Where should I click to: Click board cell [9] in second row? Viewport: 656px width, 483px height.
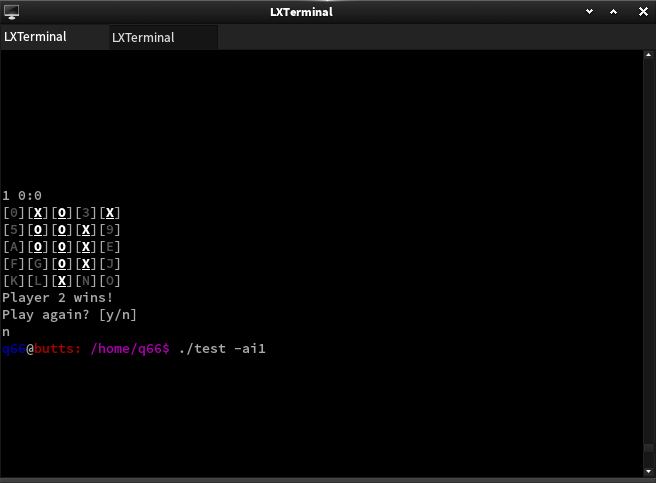[x=110, y=230]
